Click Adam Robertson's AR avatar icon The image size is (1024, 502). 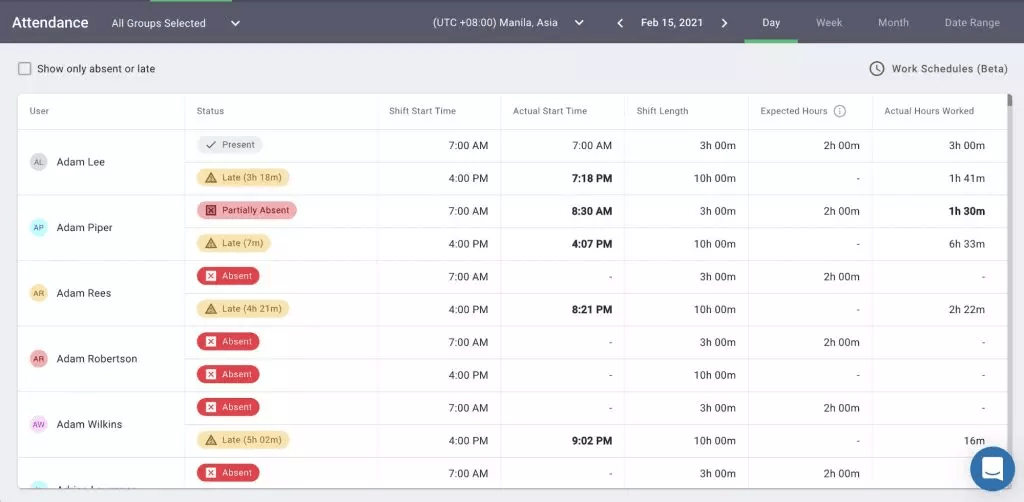coord(39,359)
